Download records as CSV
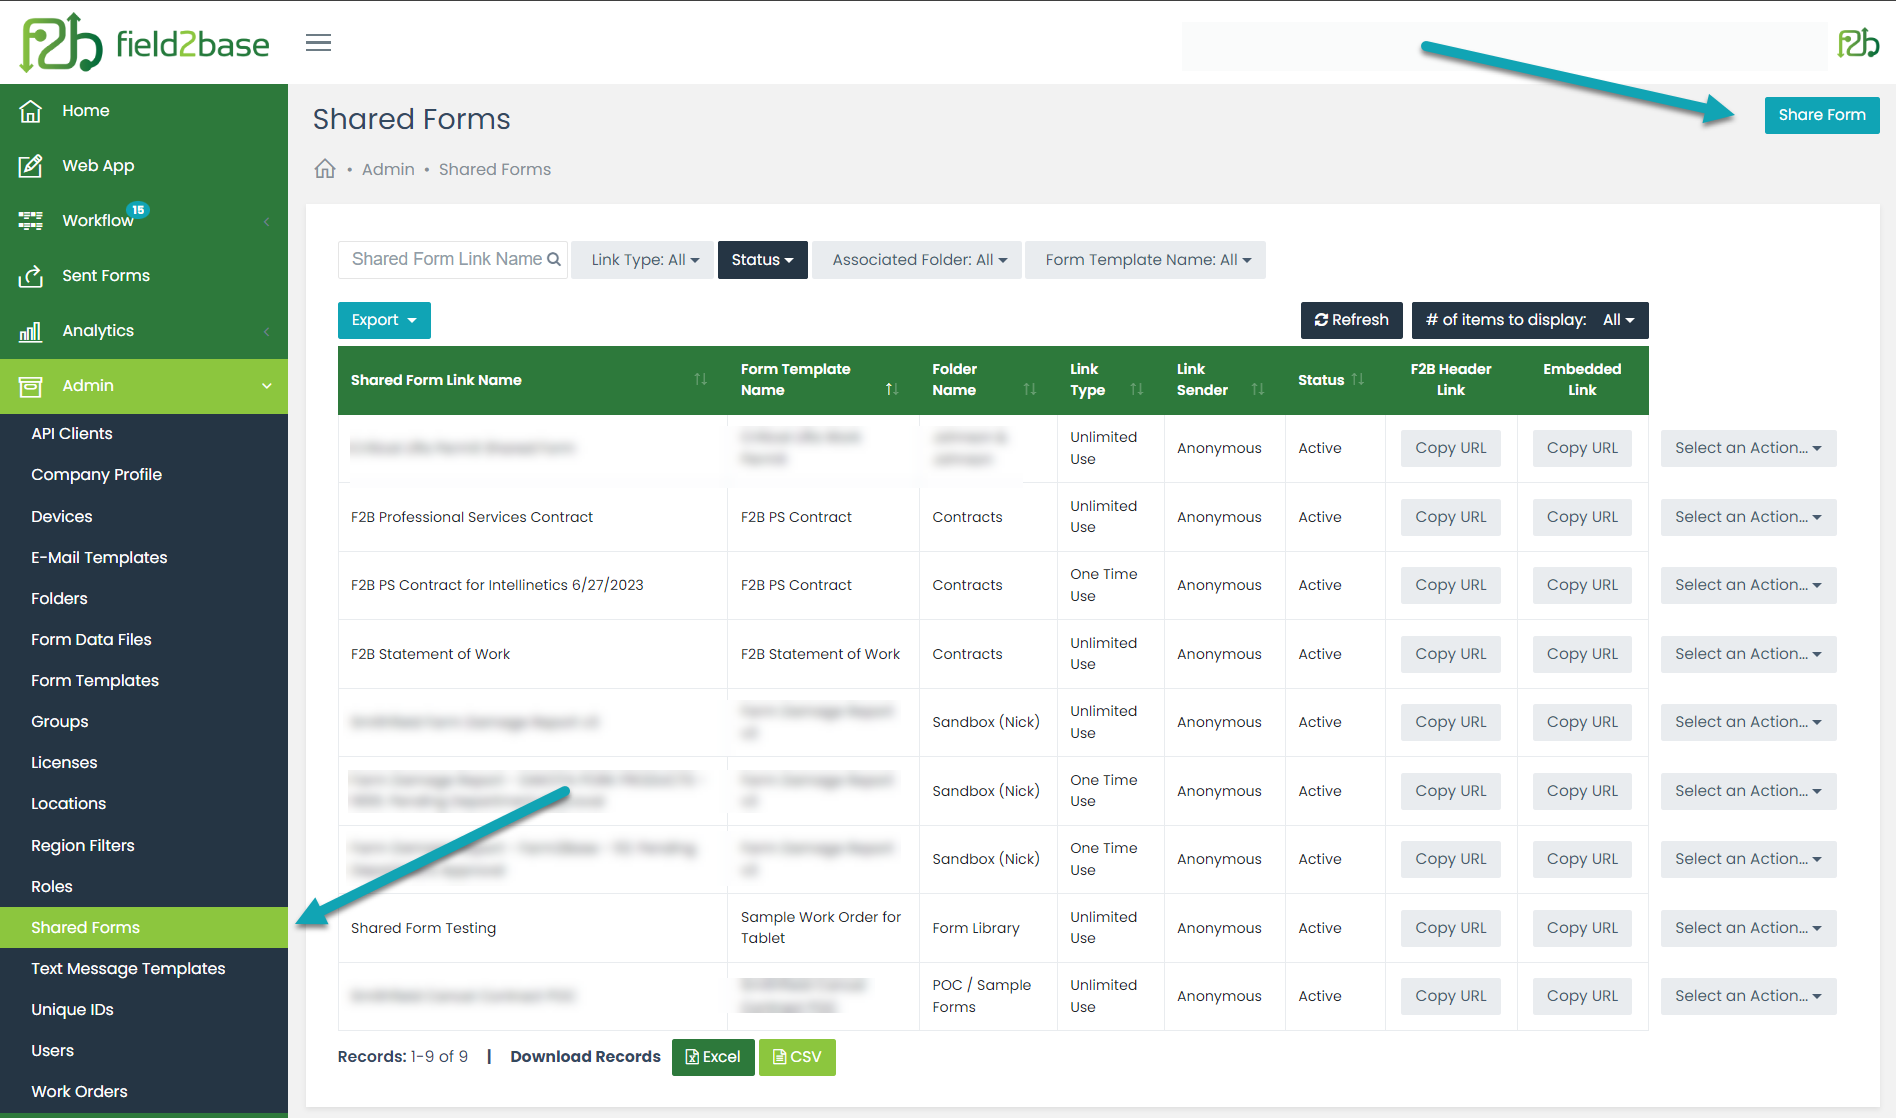1896x1118 pixels. [x=797, y=1057]
